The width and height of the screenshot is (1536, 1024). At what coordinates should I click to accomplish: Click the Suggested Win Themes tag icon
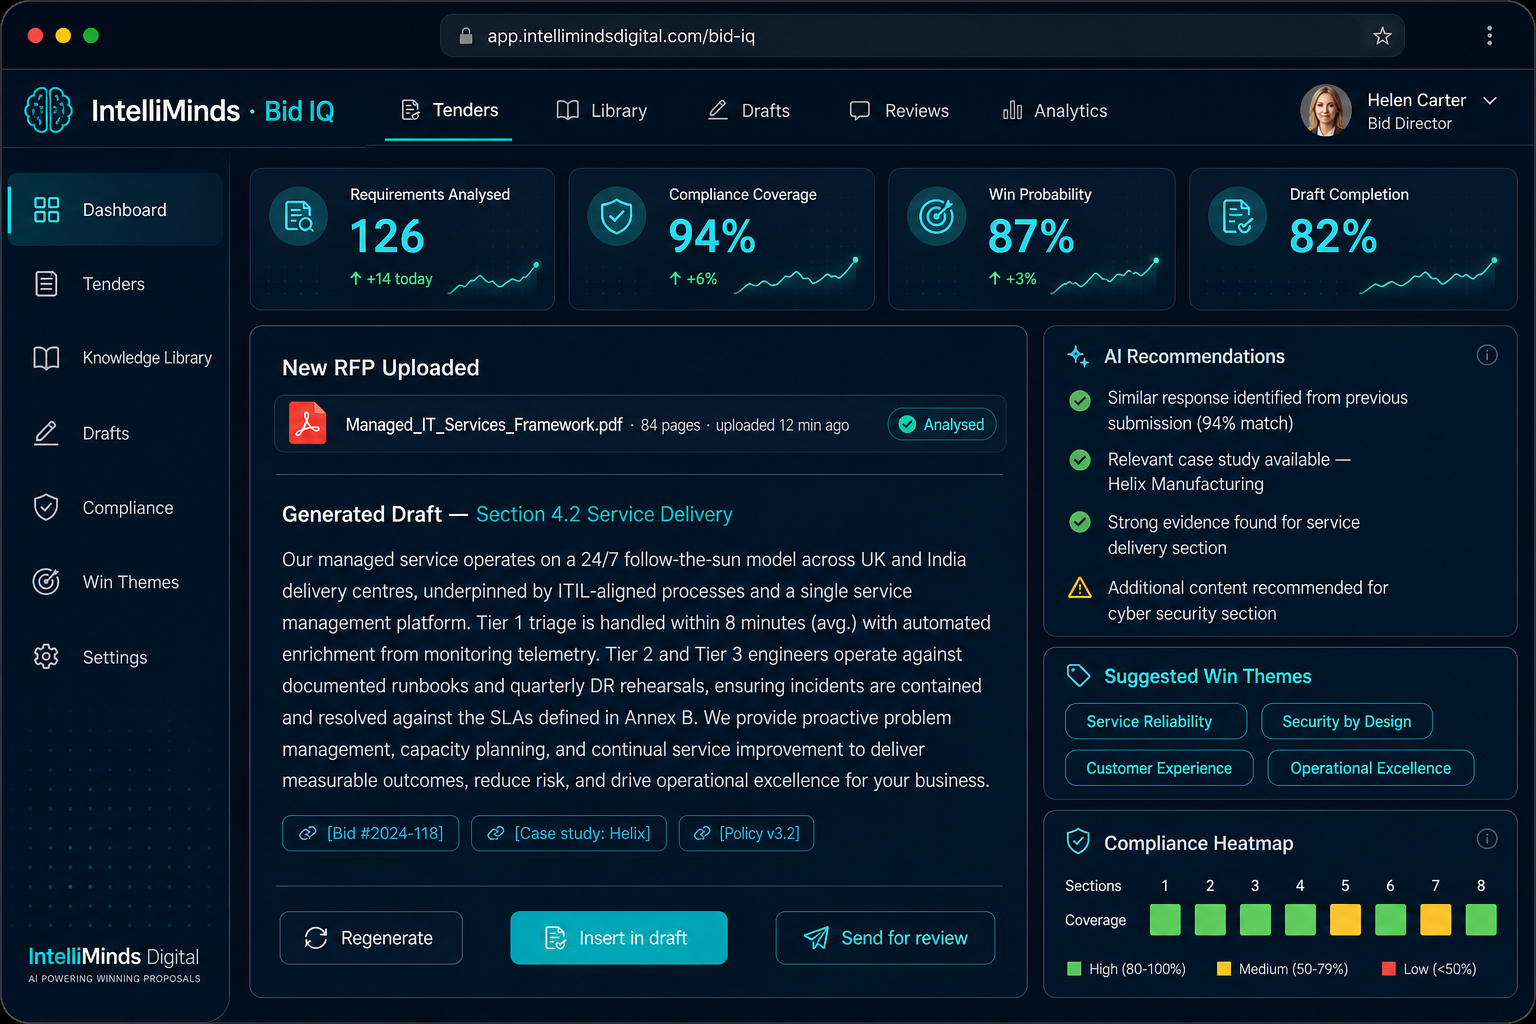point(1078,676)
